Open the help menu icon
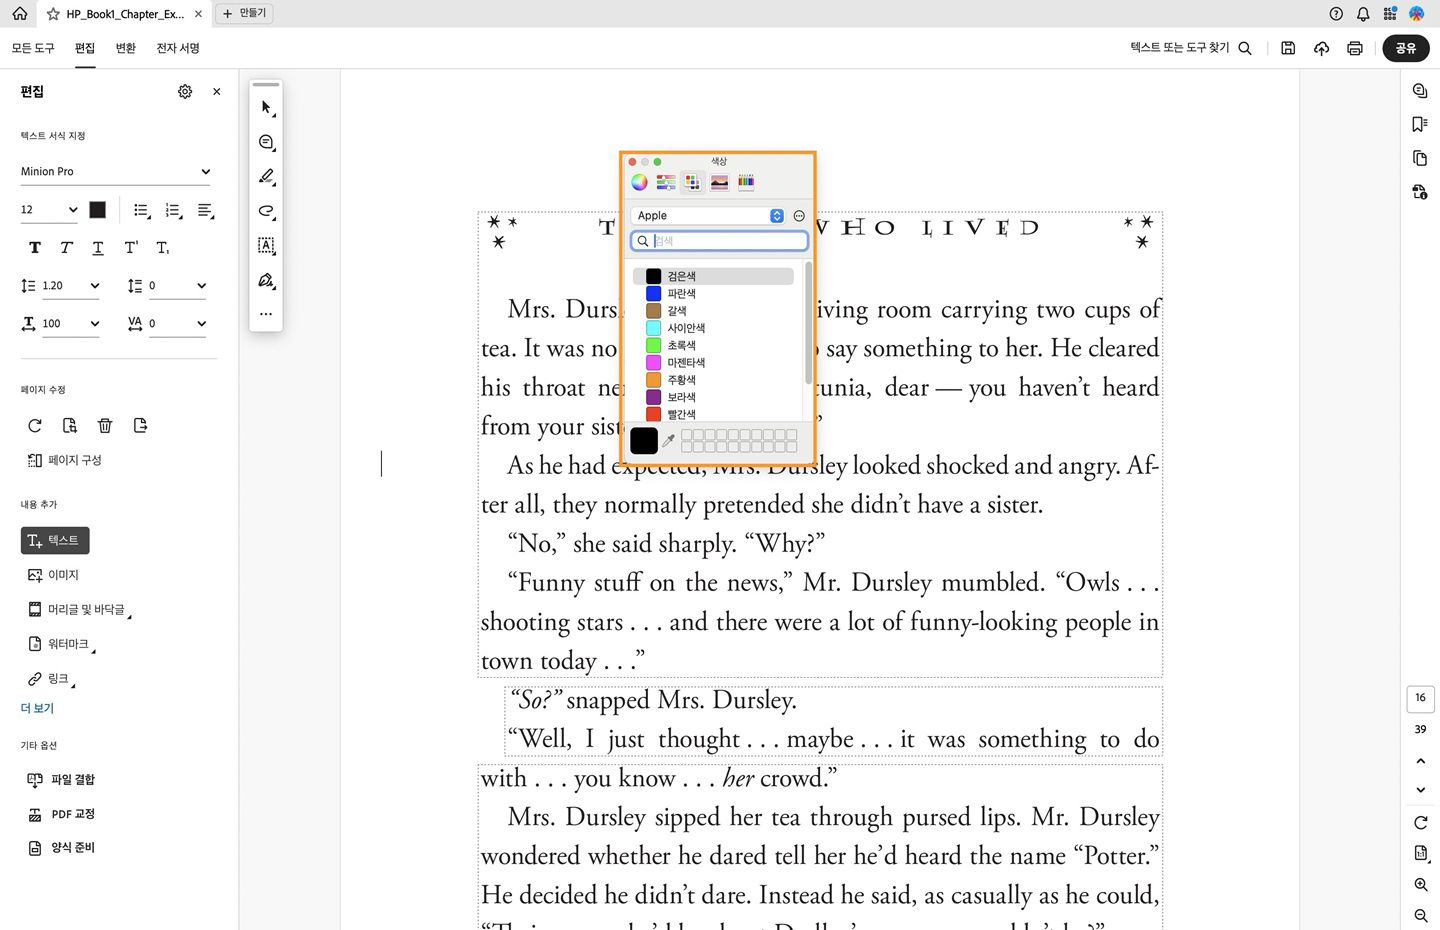This screenshot has width=1440, height=930. (x=1336, y=14)
